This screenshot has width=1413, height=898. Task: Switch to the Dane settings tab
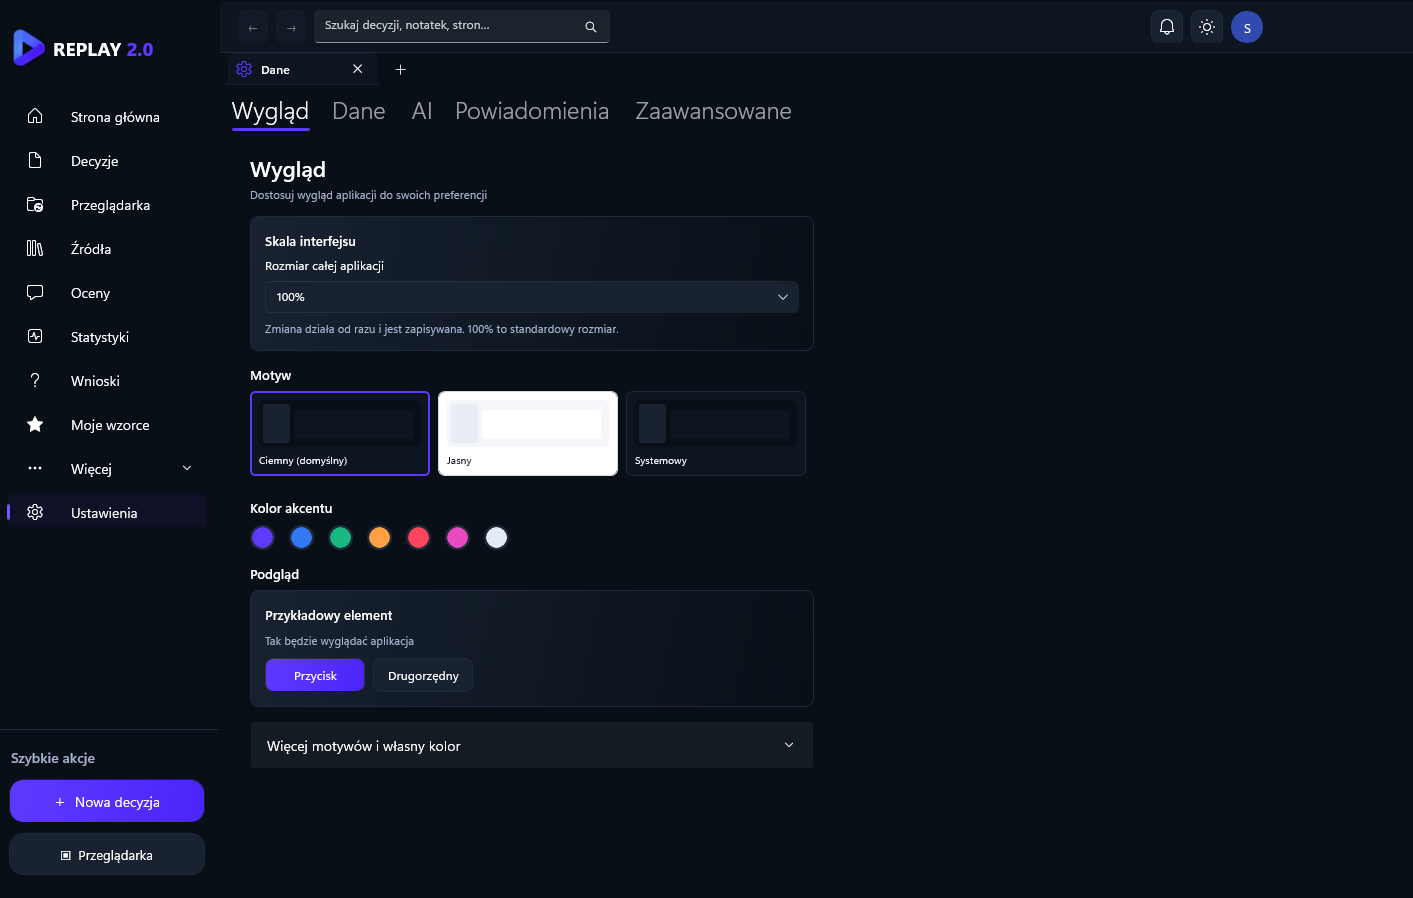pyautogui.click(x=359, y=111)
